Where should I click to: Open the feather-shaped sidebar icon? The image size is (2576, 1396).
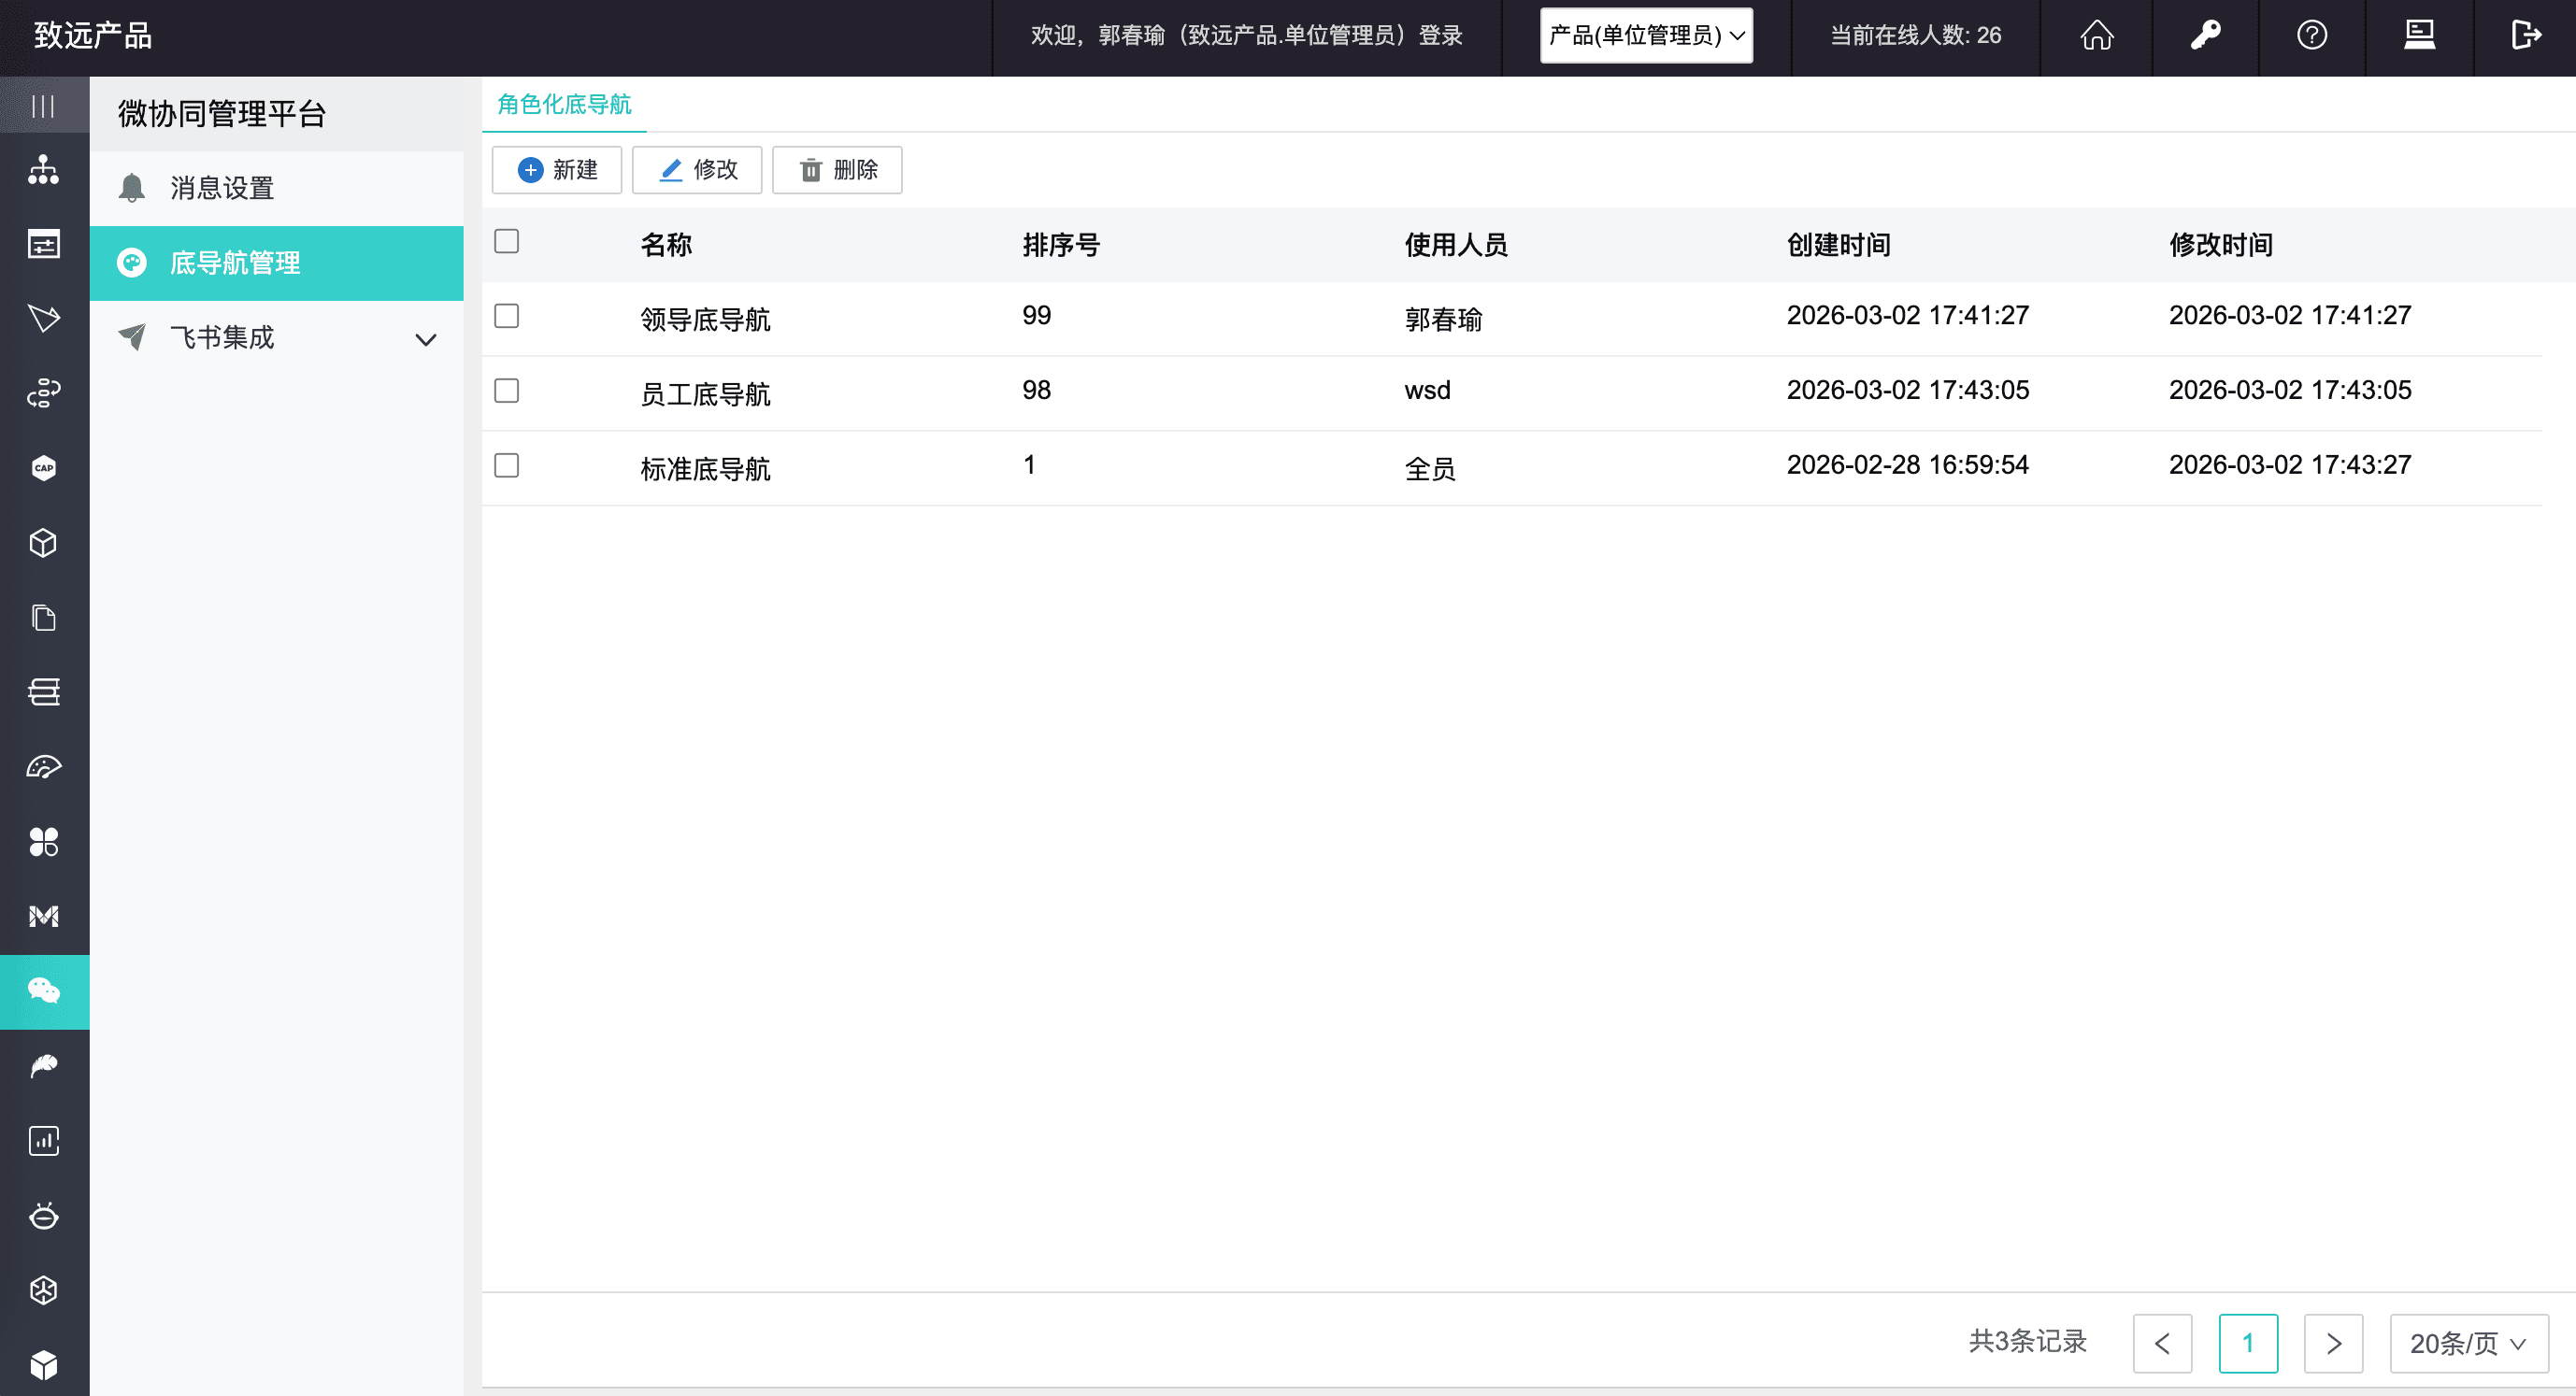[43, 1066]
